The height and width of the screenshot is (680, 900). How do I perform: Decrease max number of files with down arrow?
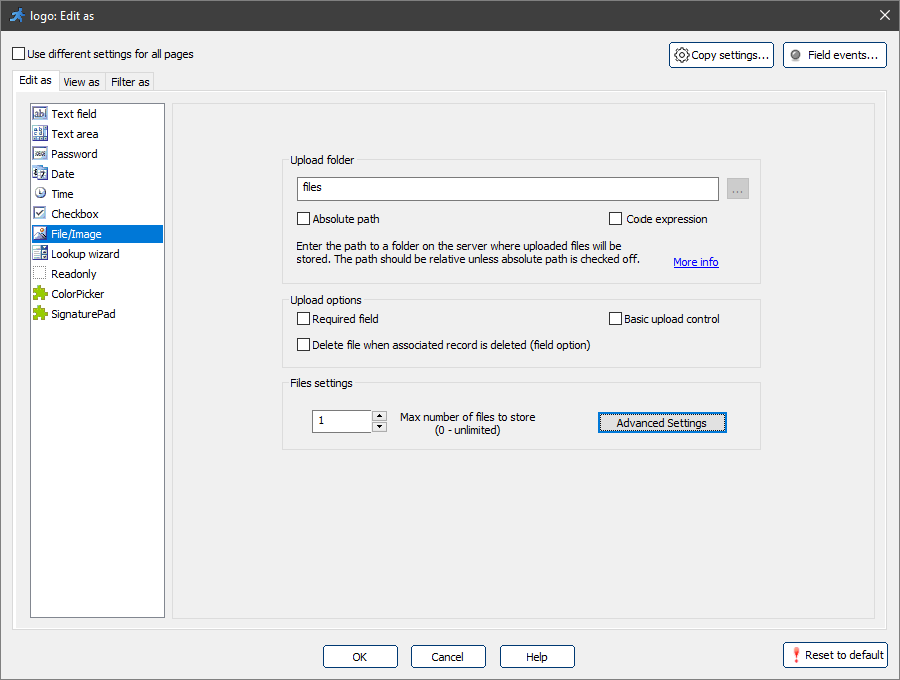click(379, 427)
